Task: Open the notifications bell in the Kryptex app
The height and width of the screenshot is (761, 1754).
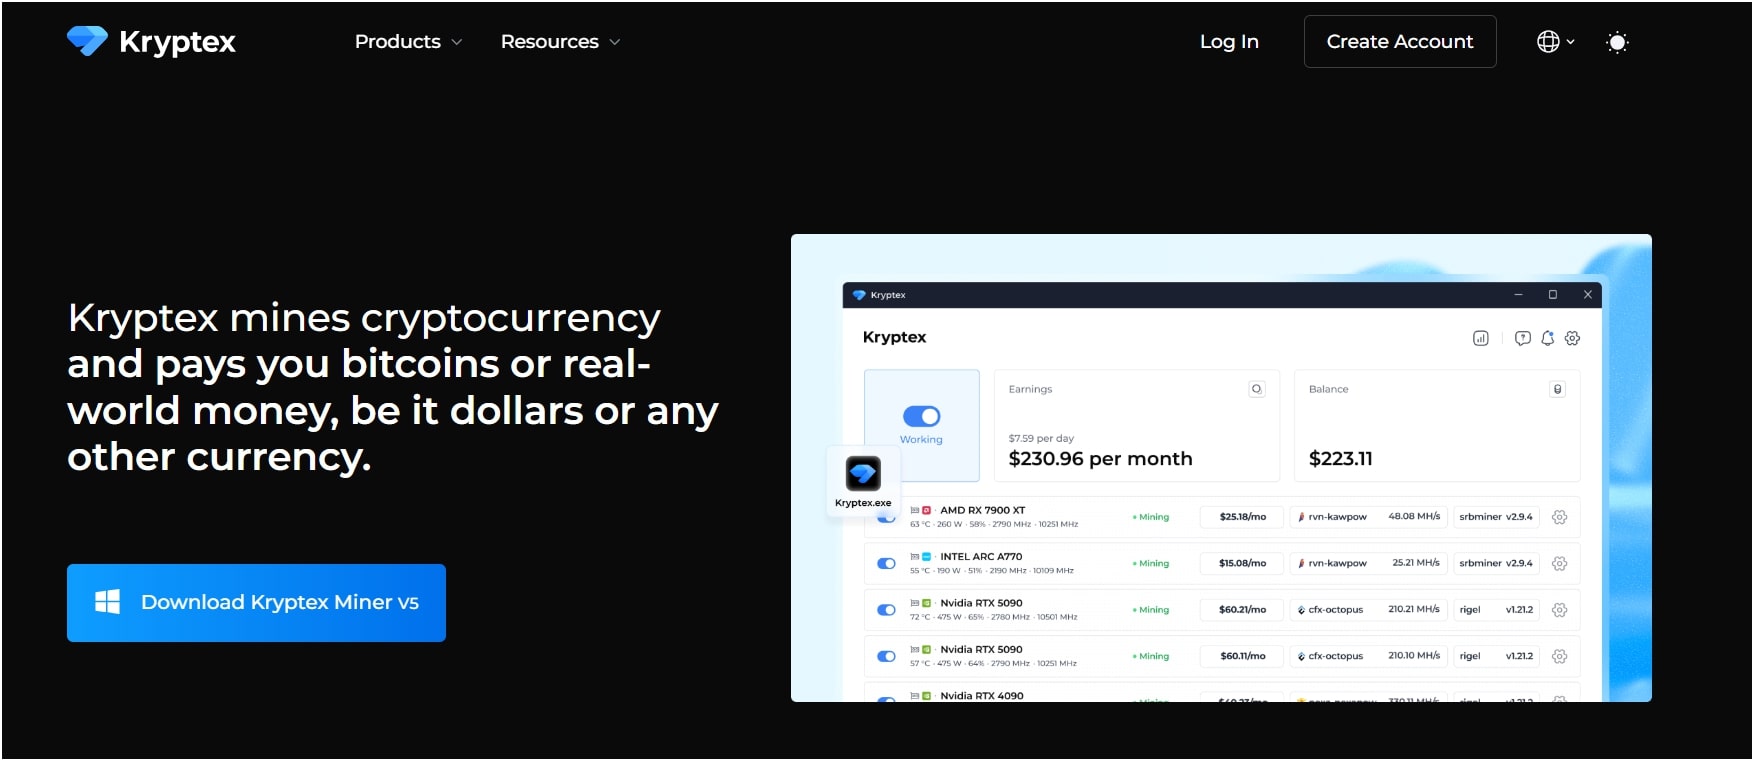Action: [1548, 338]
